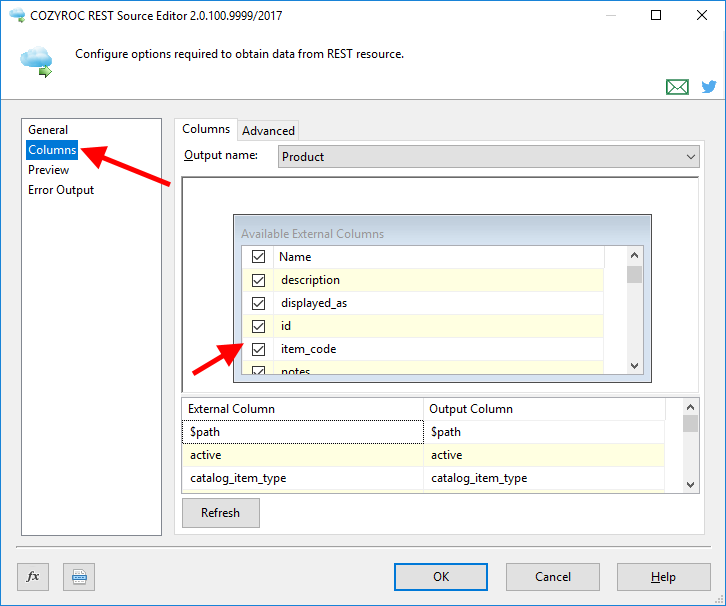
Task: Open Help with the Help button
Action: [x=663, y=577]
